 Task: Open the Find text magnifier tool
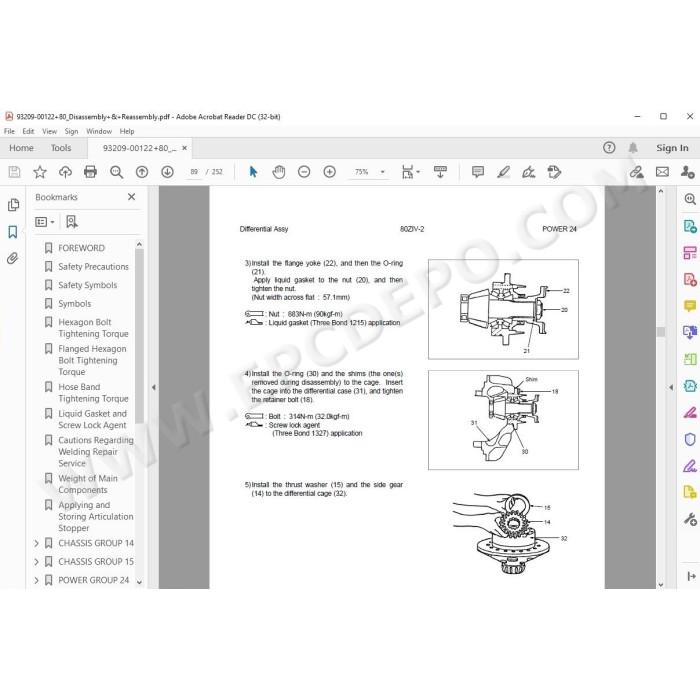pyautogui.click(x=116, y=172)
